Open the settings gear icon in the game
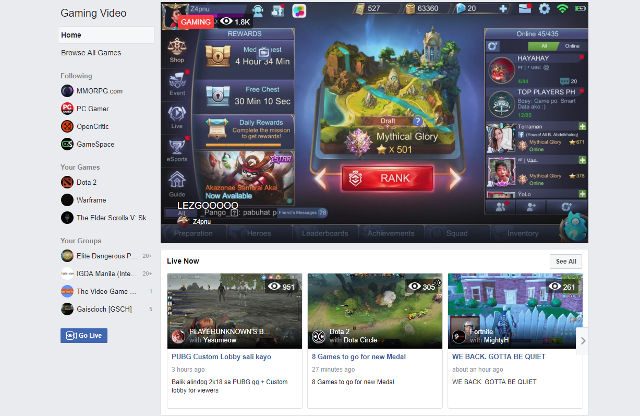640x416 pixels. click(x=544, y=9)
